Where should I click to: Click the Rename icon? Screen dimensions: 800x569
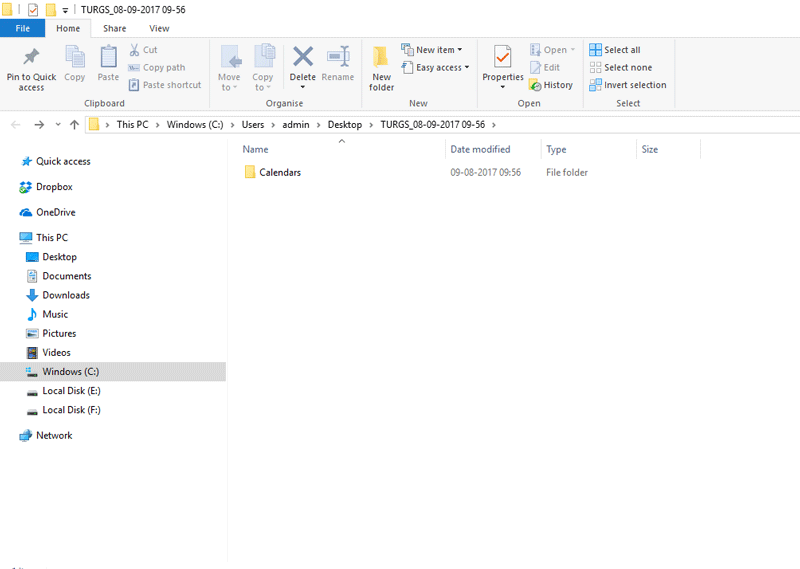pos(338,56)
